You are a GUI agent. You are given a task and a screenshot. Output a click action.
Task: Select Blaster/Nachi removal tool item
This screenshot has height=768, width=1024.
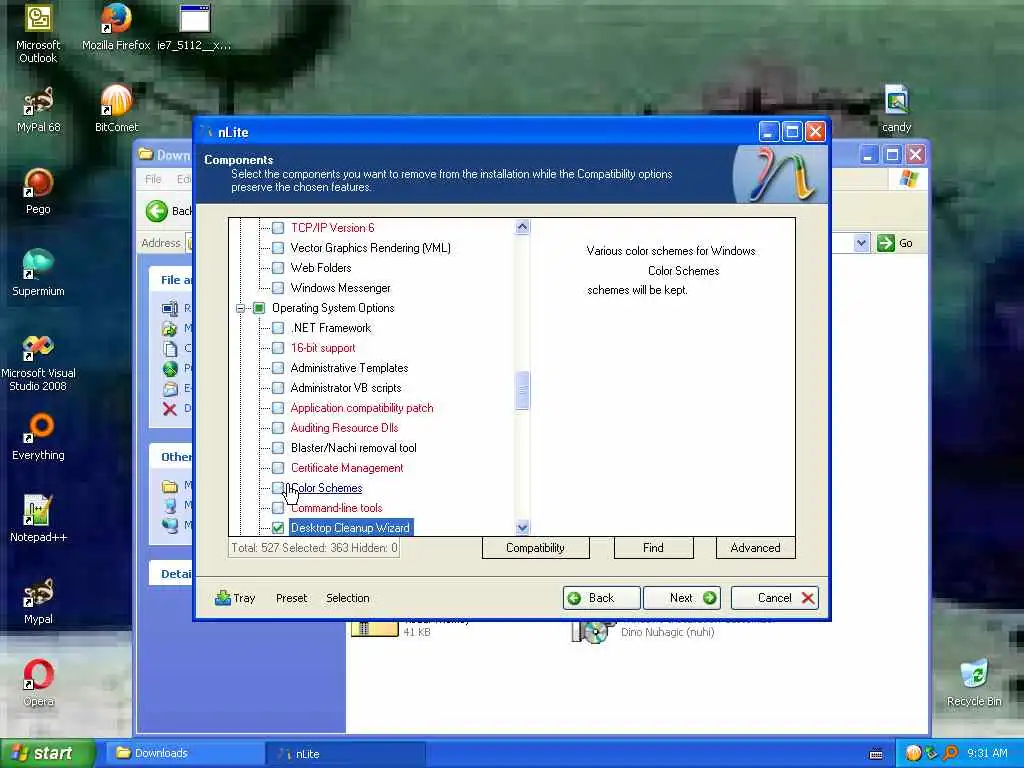click(353, 448)
